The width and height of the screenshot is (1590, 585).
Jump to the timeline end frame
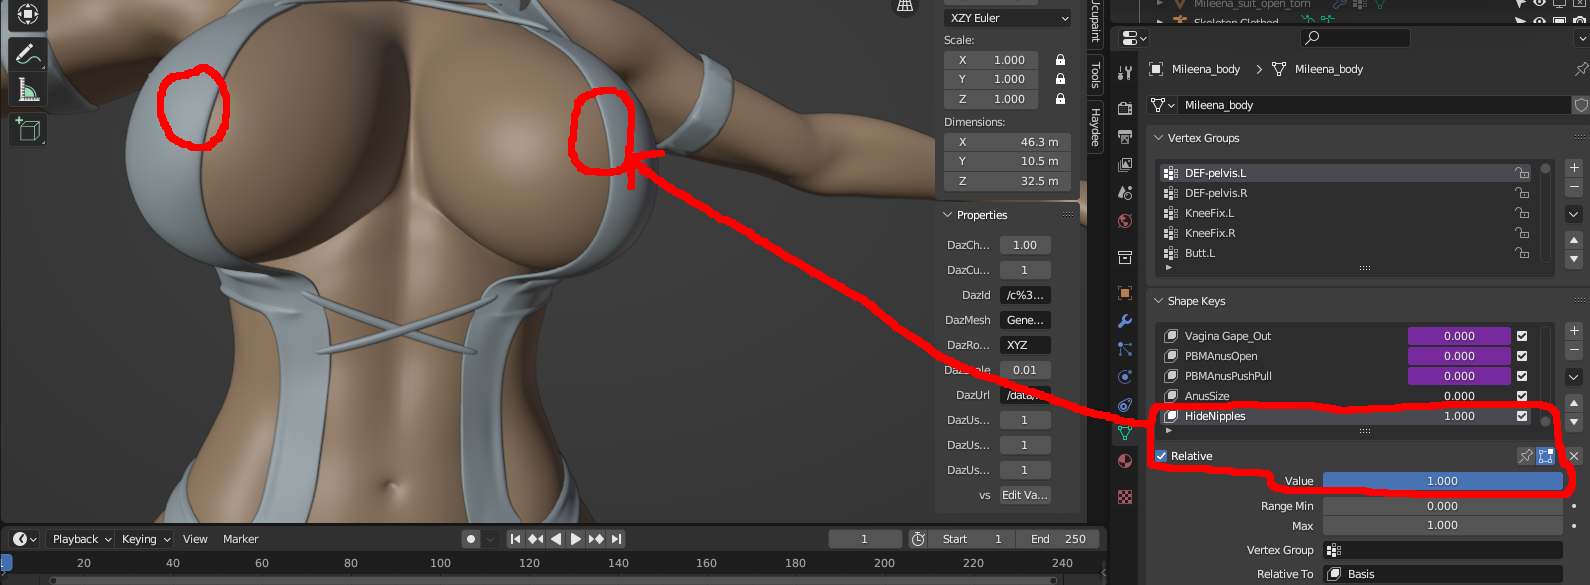click(617, 539)
